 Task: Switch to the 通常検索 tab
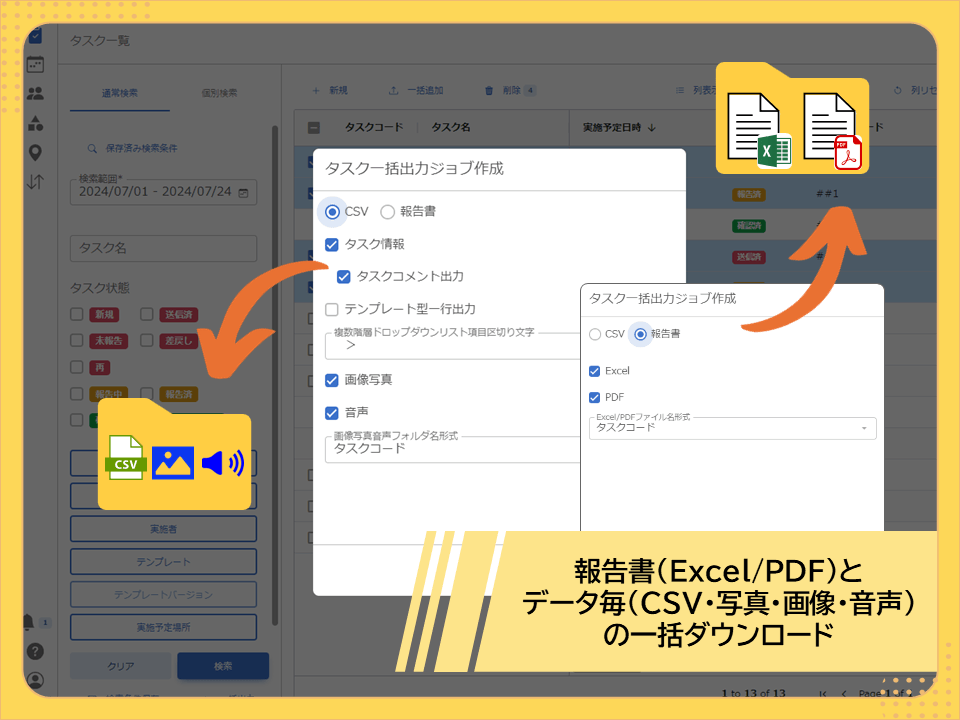point(120,93)
